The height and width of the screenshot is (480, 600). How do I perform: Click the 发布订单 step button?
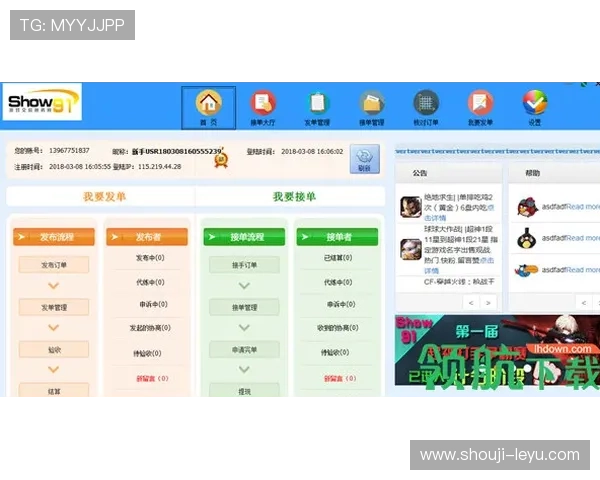point(54,265)
